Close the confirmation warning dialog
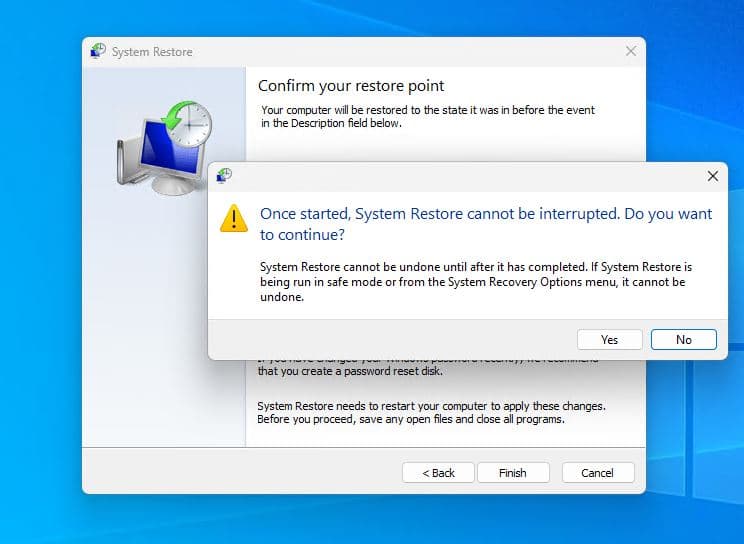 pos(712,176)
